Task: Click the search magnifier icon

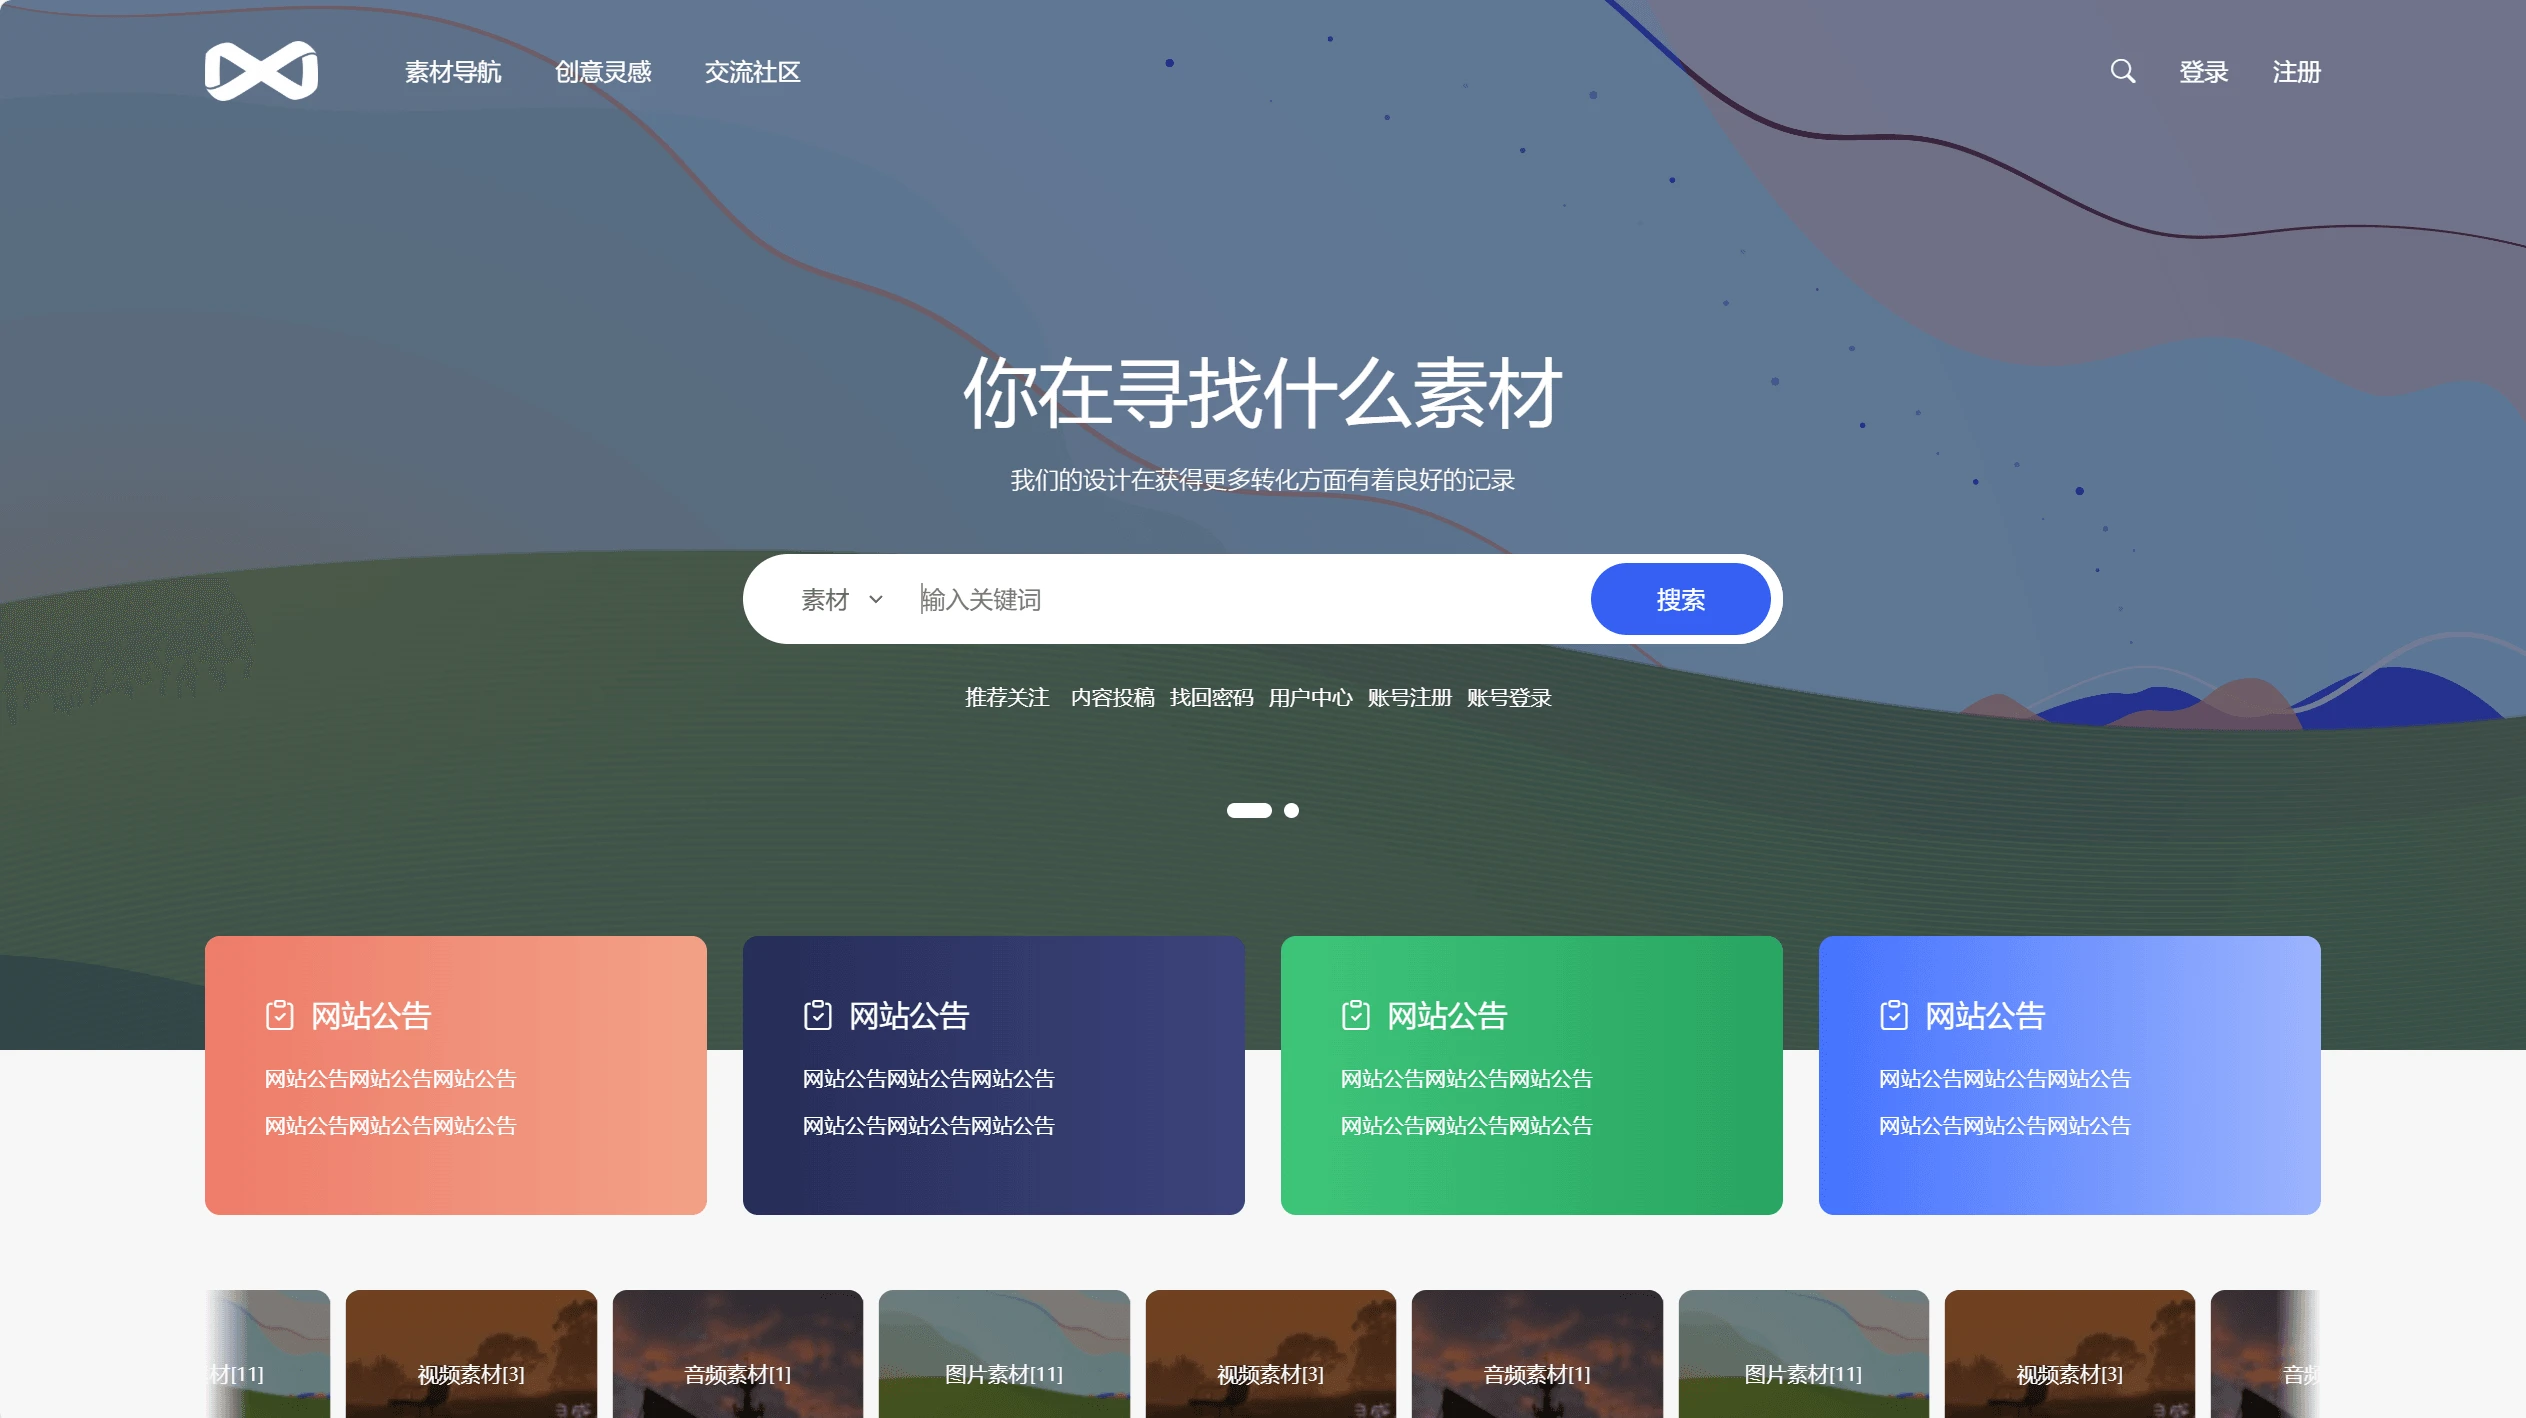Action: point(2124,69)
